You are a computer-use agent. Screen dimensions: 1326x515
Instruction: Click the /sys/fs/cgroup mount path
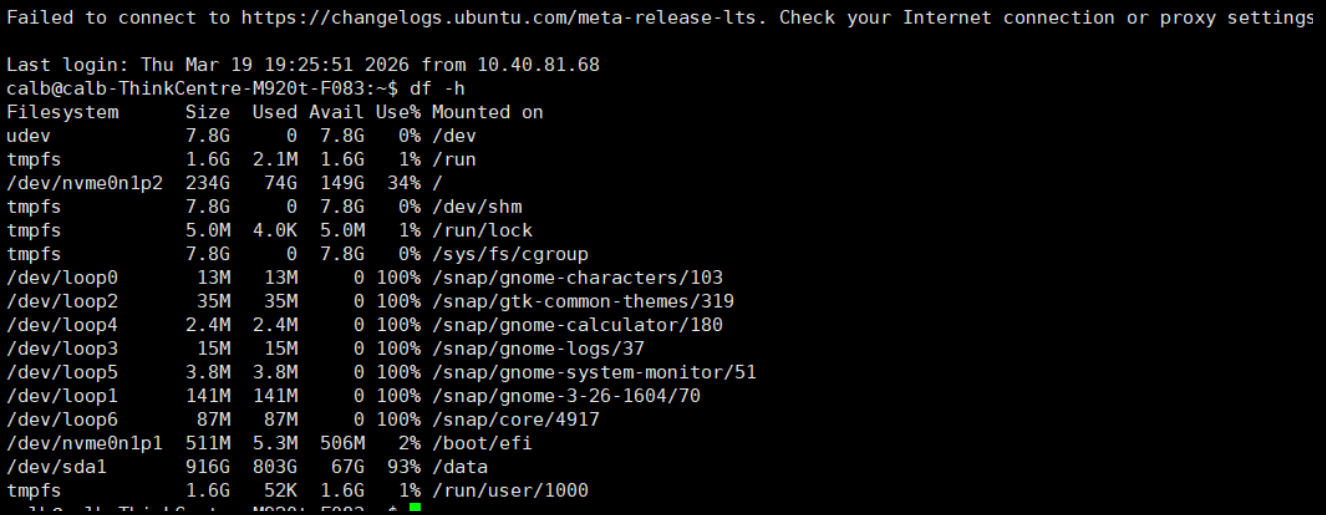(510, 254)
